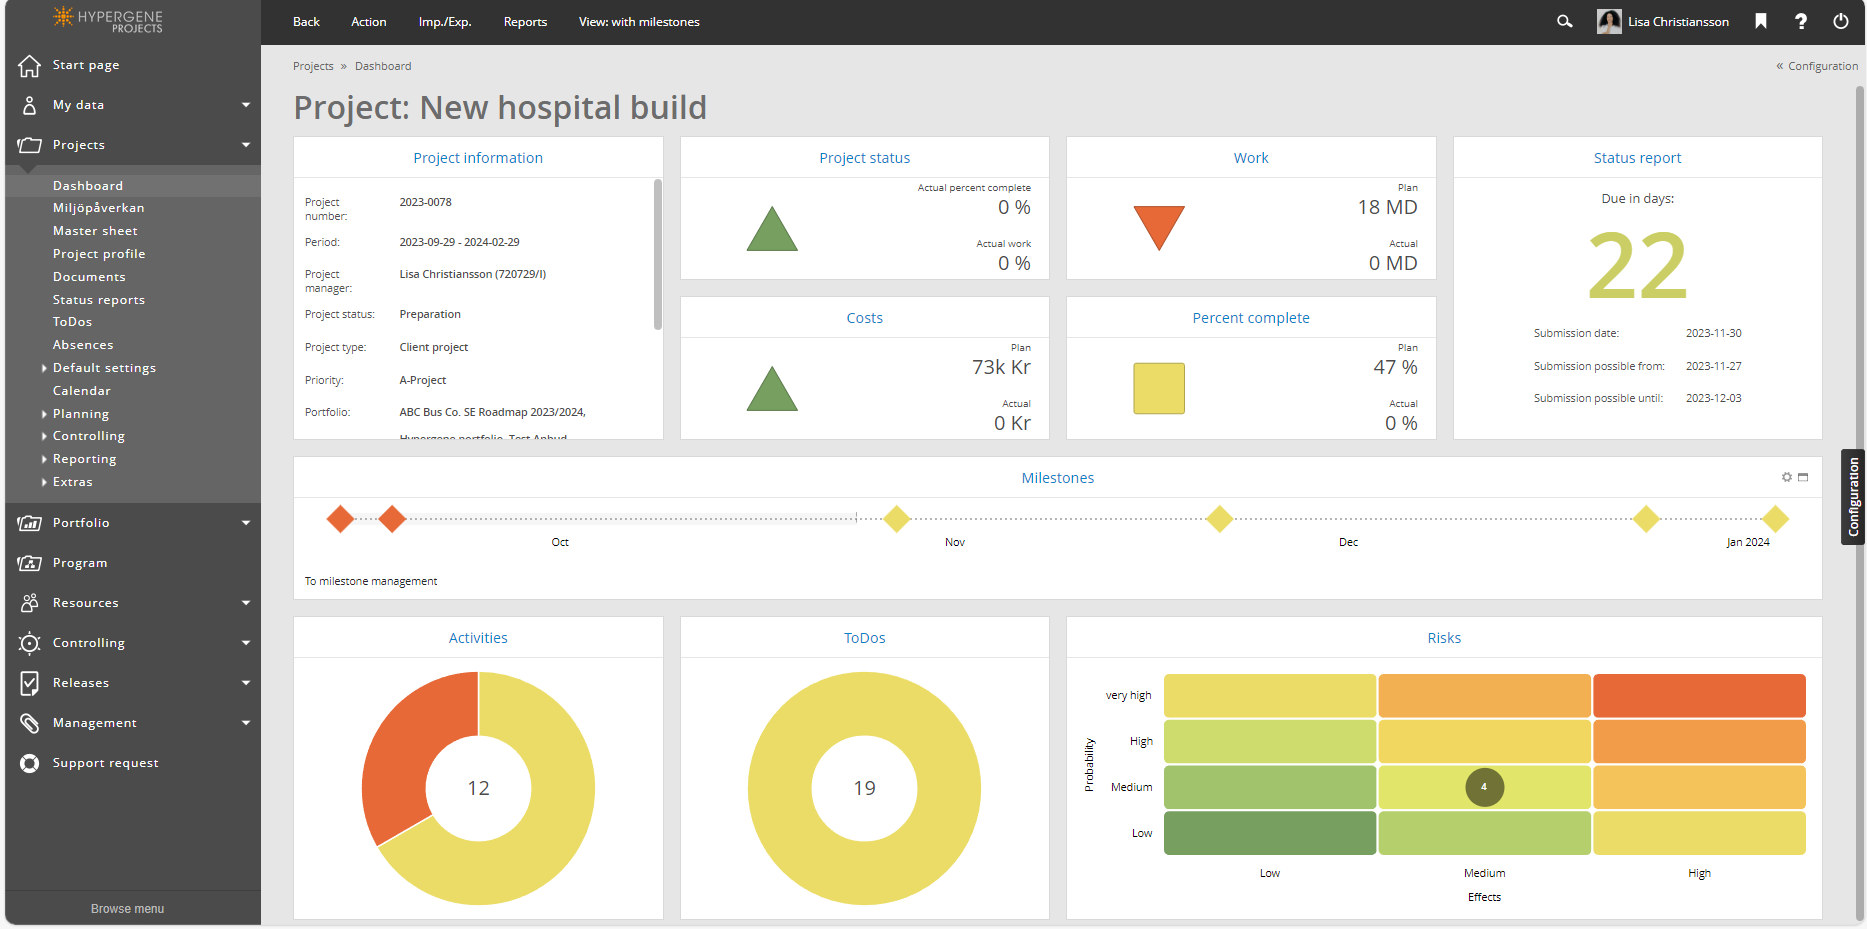
Task: Open help question mark icon
Action: click(x=1801, y=21)
